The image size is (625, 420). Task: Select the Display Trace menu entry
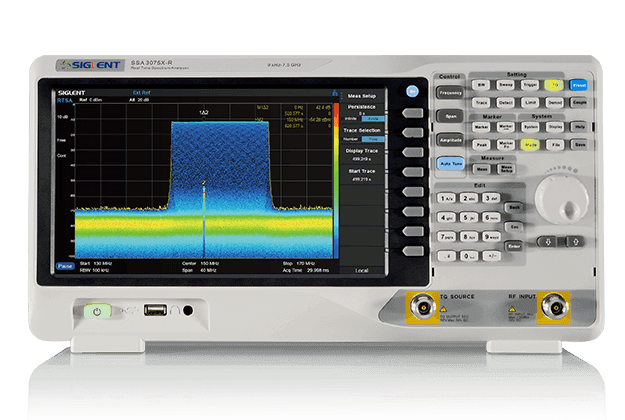(x=362, y=155)
